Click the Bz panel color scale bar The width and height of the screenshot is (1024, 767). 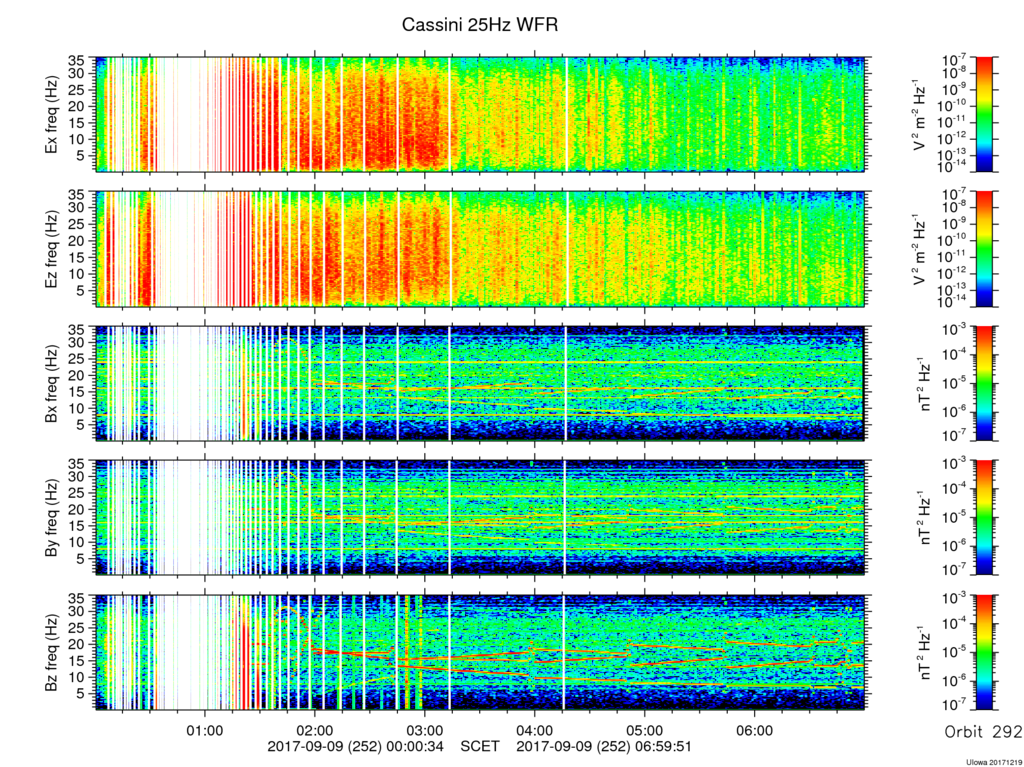984,653
